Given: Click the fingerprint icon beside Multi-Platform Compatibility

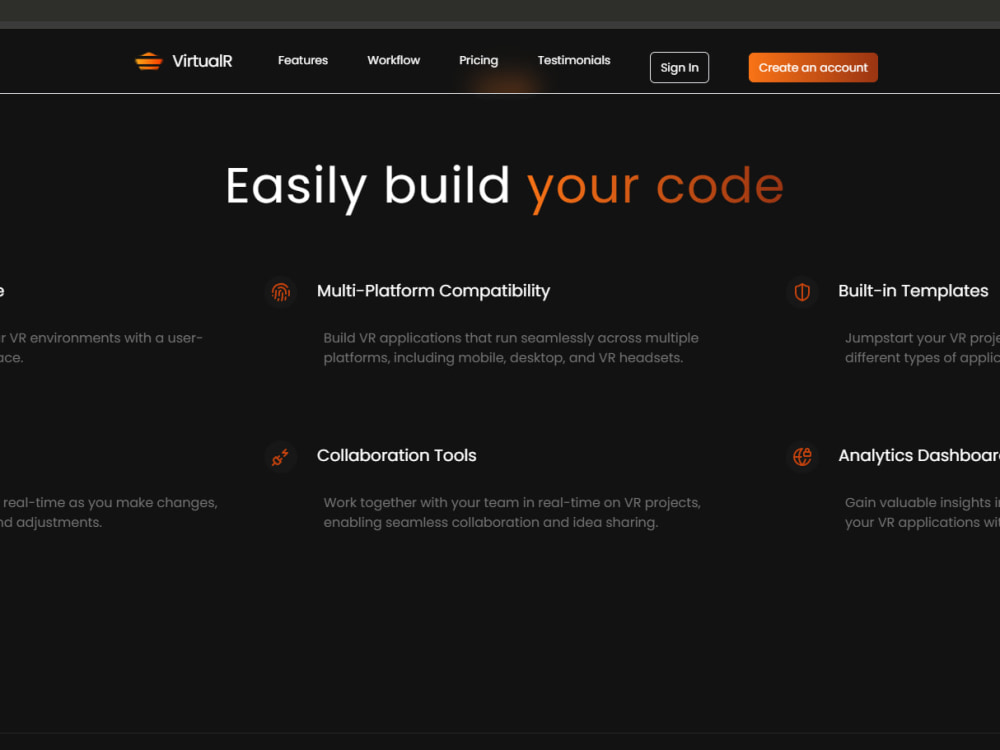Looking at the screenshot, I should (x=281, y=292).
